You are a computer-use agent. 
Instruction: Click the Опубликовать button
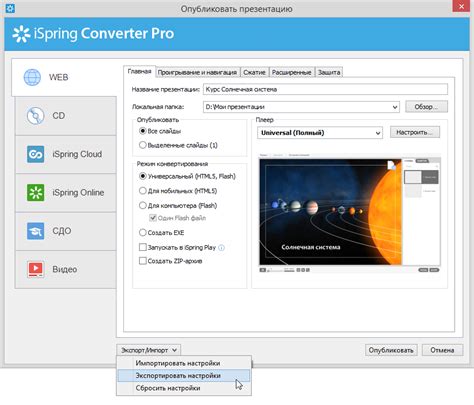pos(391,350)
